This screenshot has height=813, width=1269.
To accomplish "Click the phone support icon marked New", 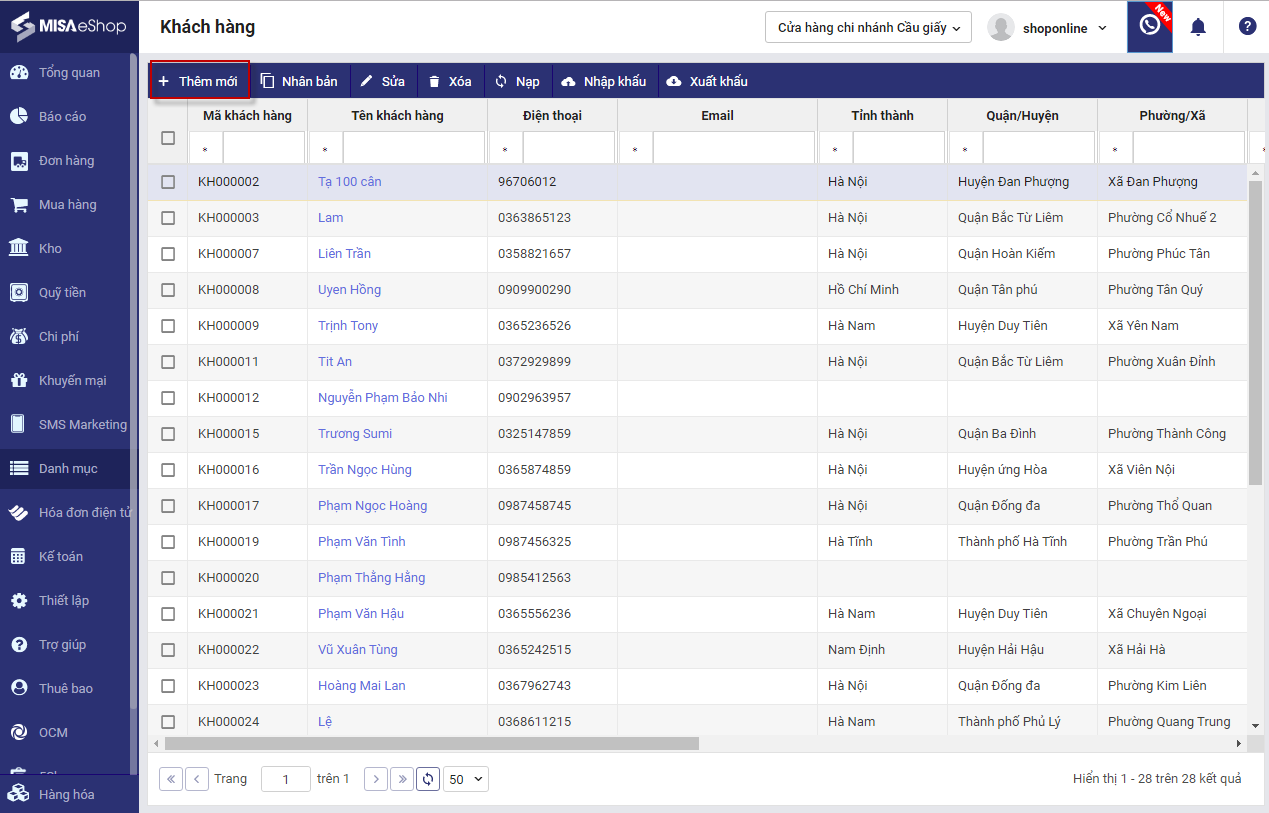I will pyautogui.click(x=1150, y=26).
